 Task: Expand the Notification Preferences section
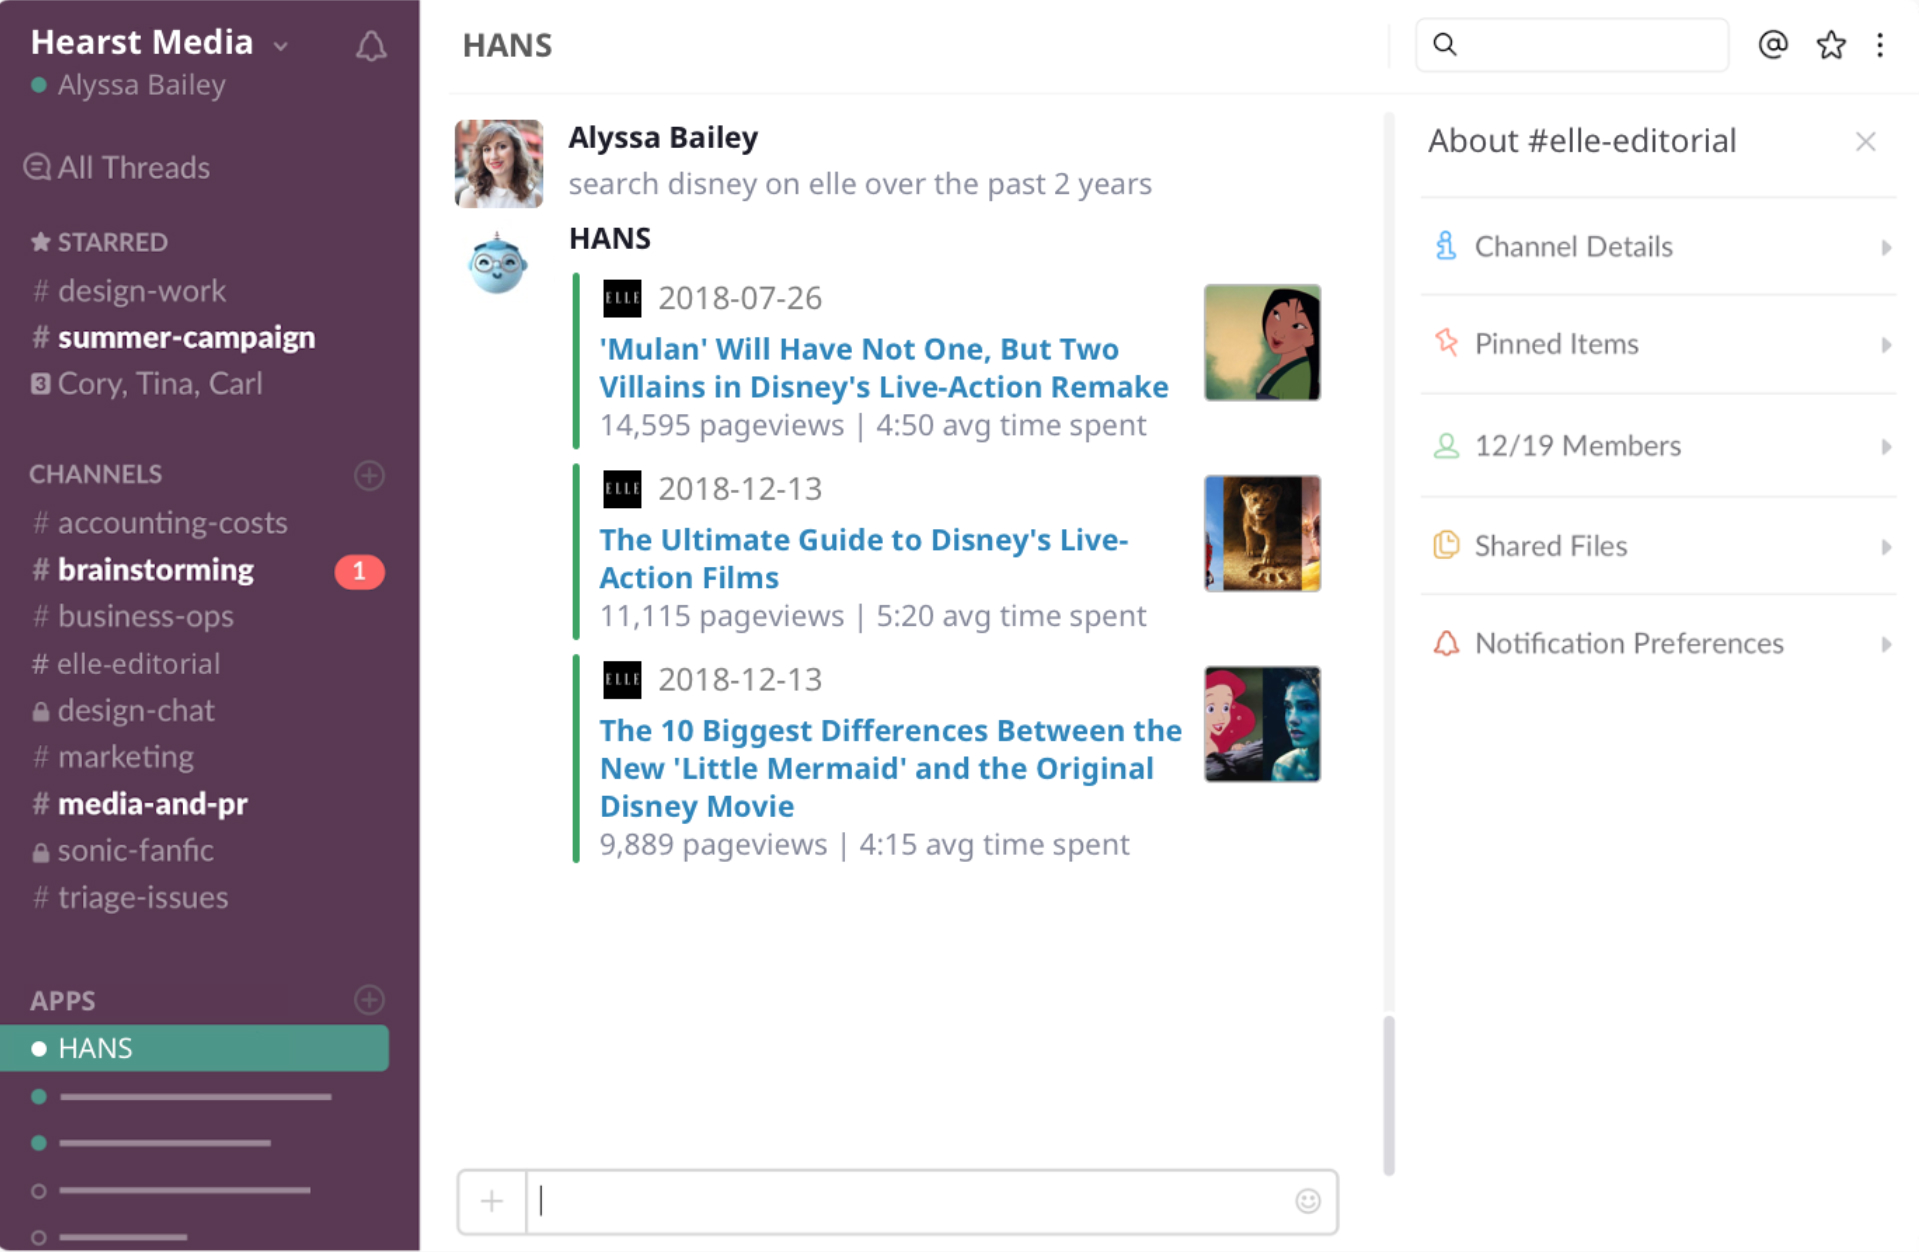1658,643
